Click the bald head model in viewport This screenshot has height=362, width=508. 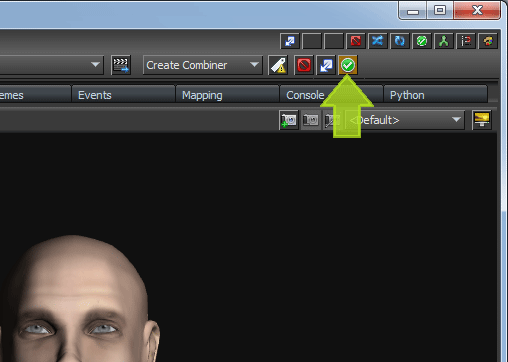(80, 298)
